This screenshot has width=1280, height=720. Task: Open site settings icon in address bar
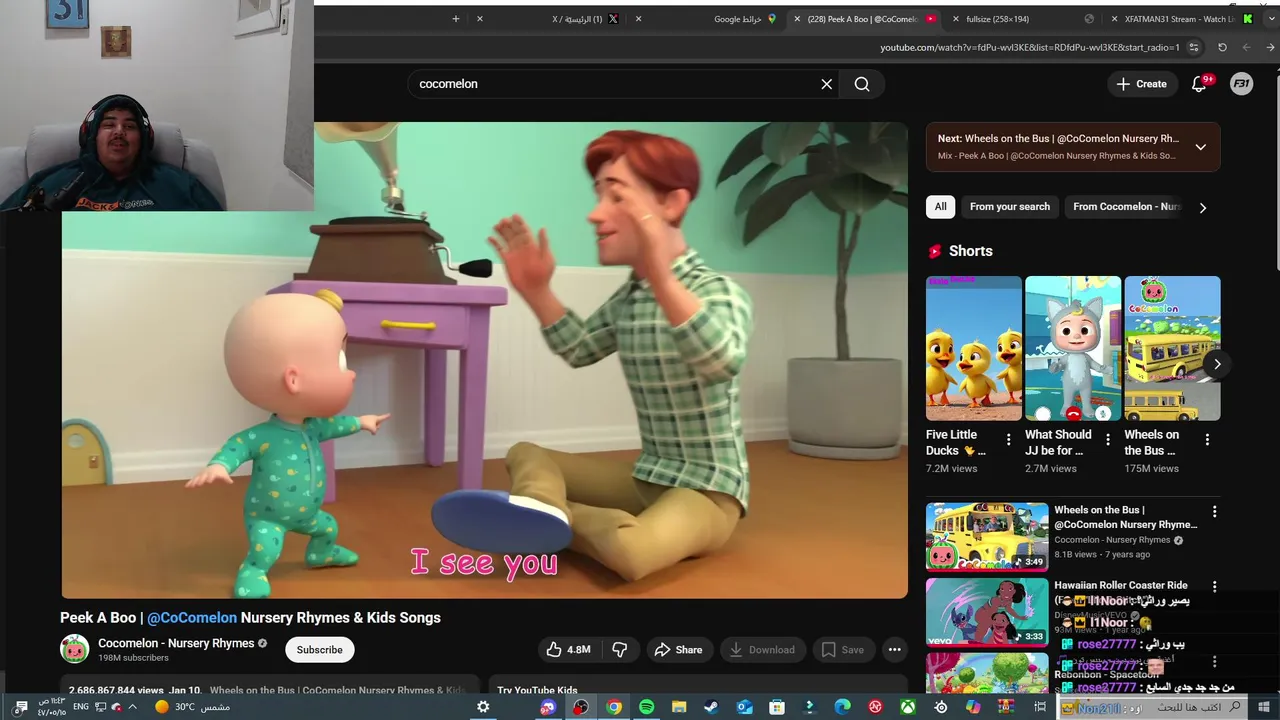click(x=1194, y=47)
